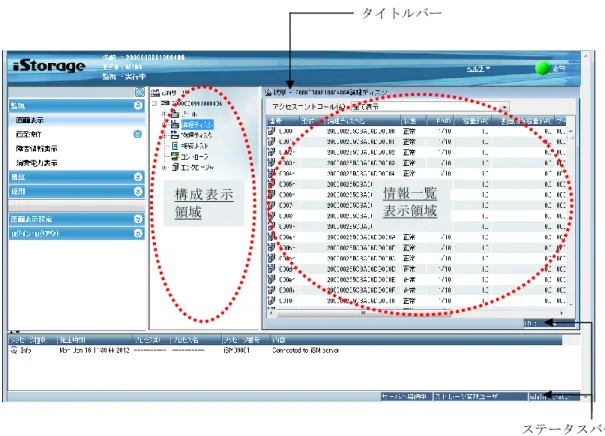Open the アクセスコントロール dropdown
Image resolution: width=605 pixels, height=436 pixels.
pos(504,106)
